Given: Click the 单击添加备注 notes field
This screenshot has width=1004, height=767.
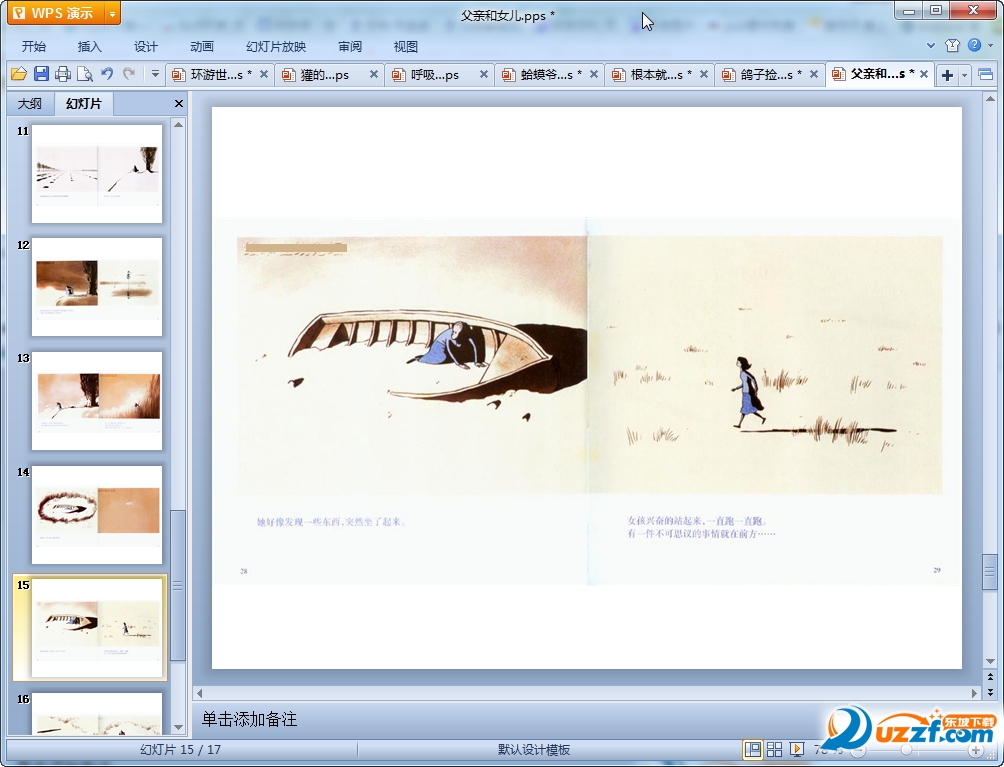Looking at the screenshot, I should click(x=586, y=720).
